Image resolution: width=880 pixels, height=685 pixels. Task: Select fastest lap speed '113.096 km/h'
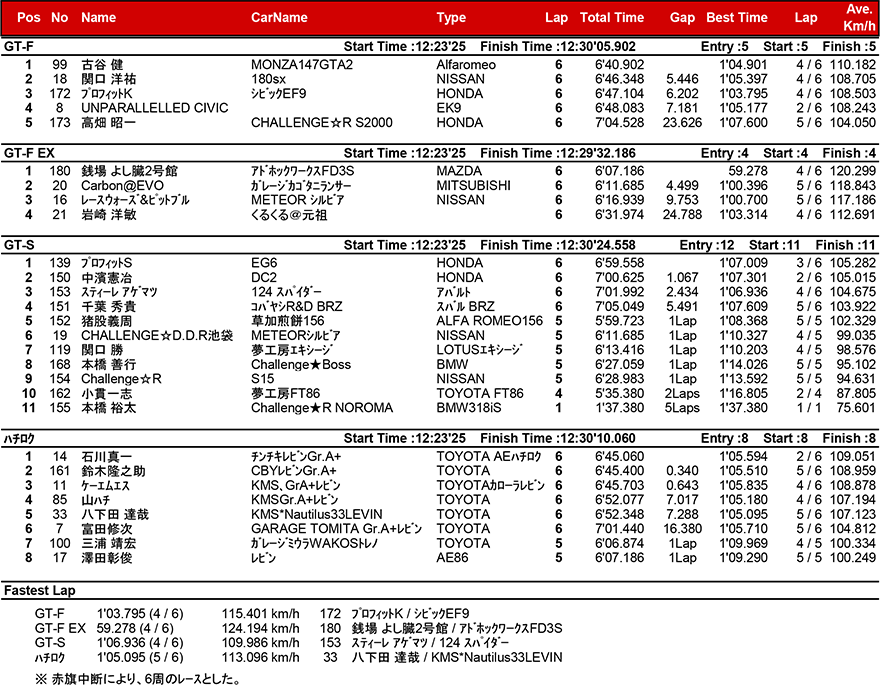(260, 658)
